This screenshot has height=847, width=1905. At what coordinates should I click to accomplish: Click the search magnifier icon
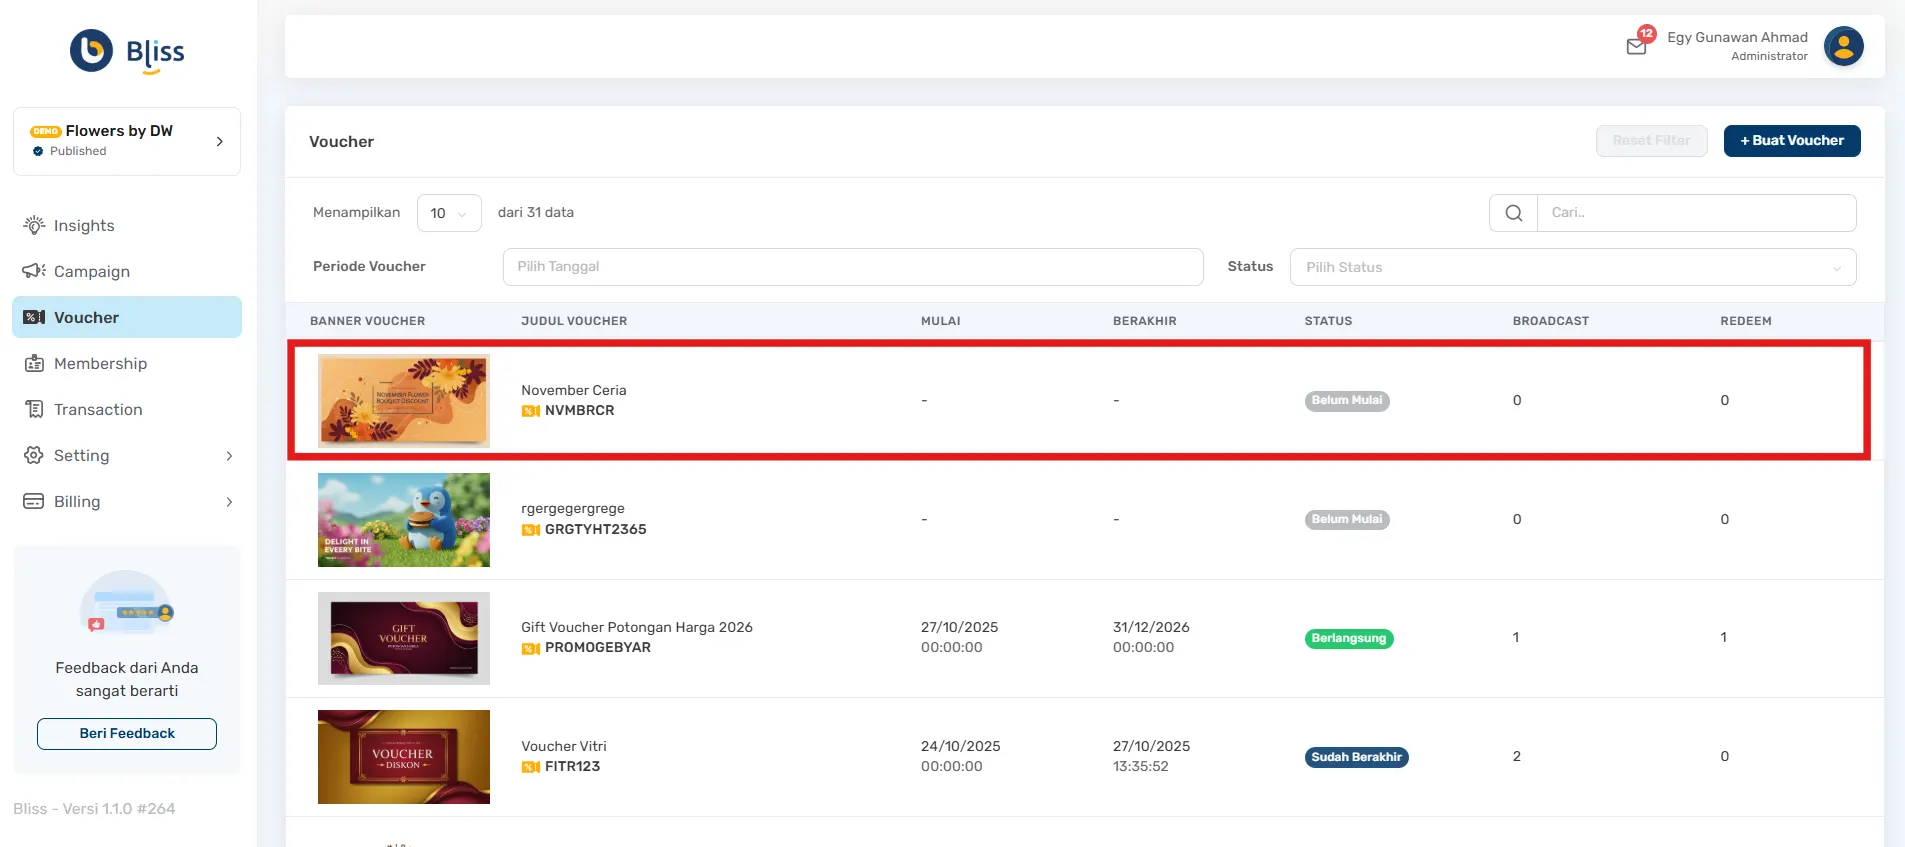coord(1513,213)
